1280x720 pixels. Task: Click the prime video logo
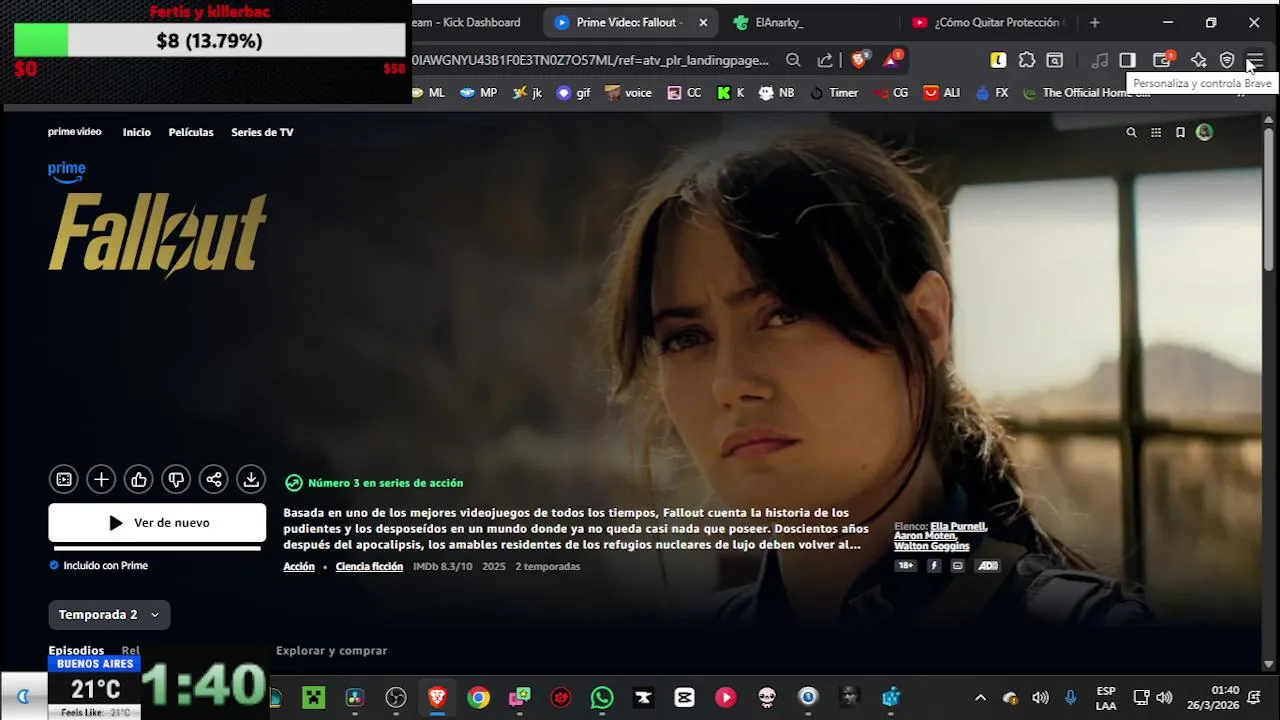pyautogui.click(x=75, y=132)
